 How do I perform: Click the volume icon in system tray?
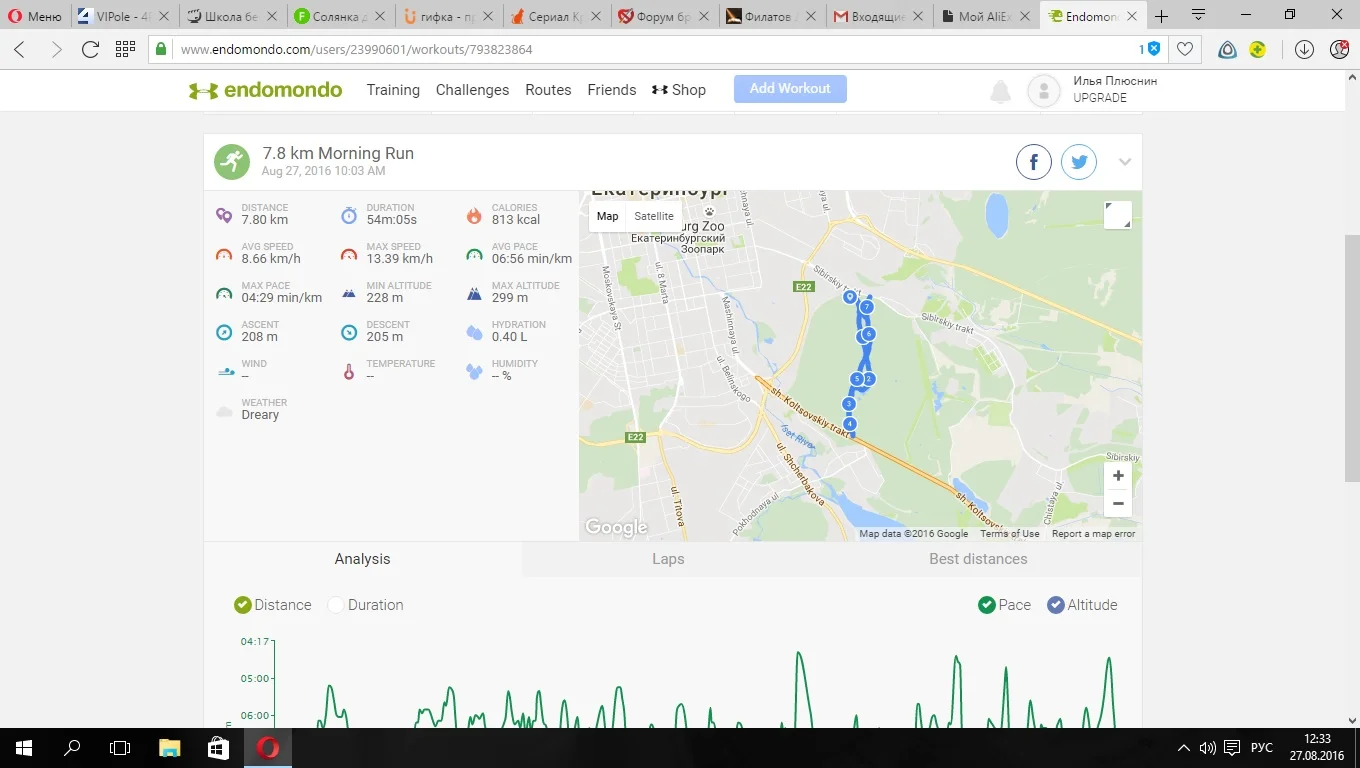coord(1208,748)
